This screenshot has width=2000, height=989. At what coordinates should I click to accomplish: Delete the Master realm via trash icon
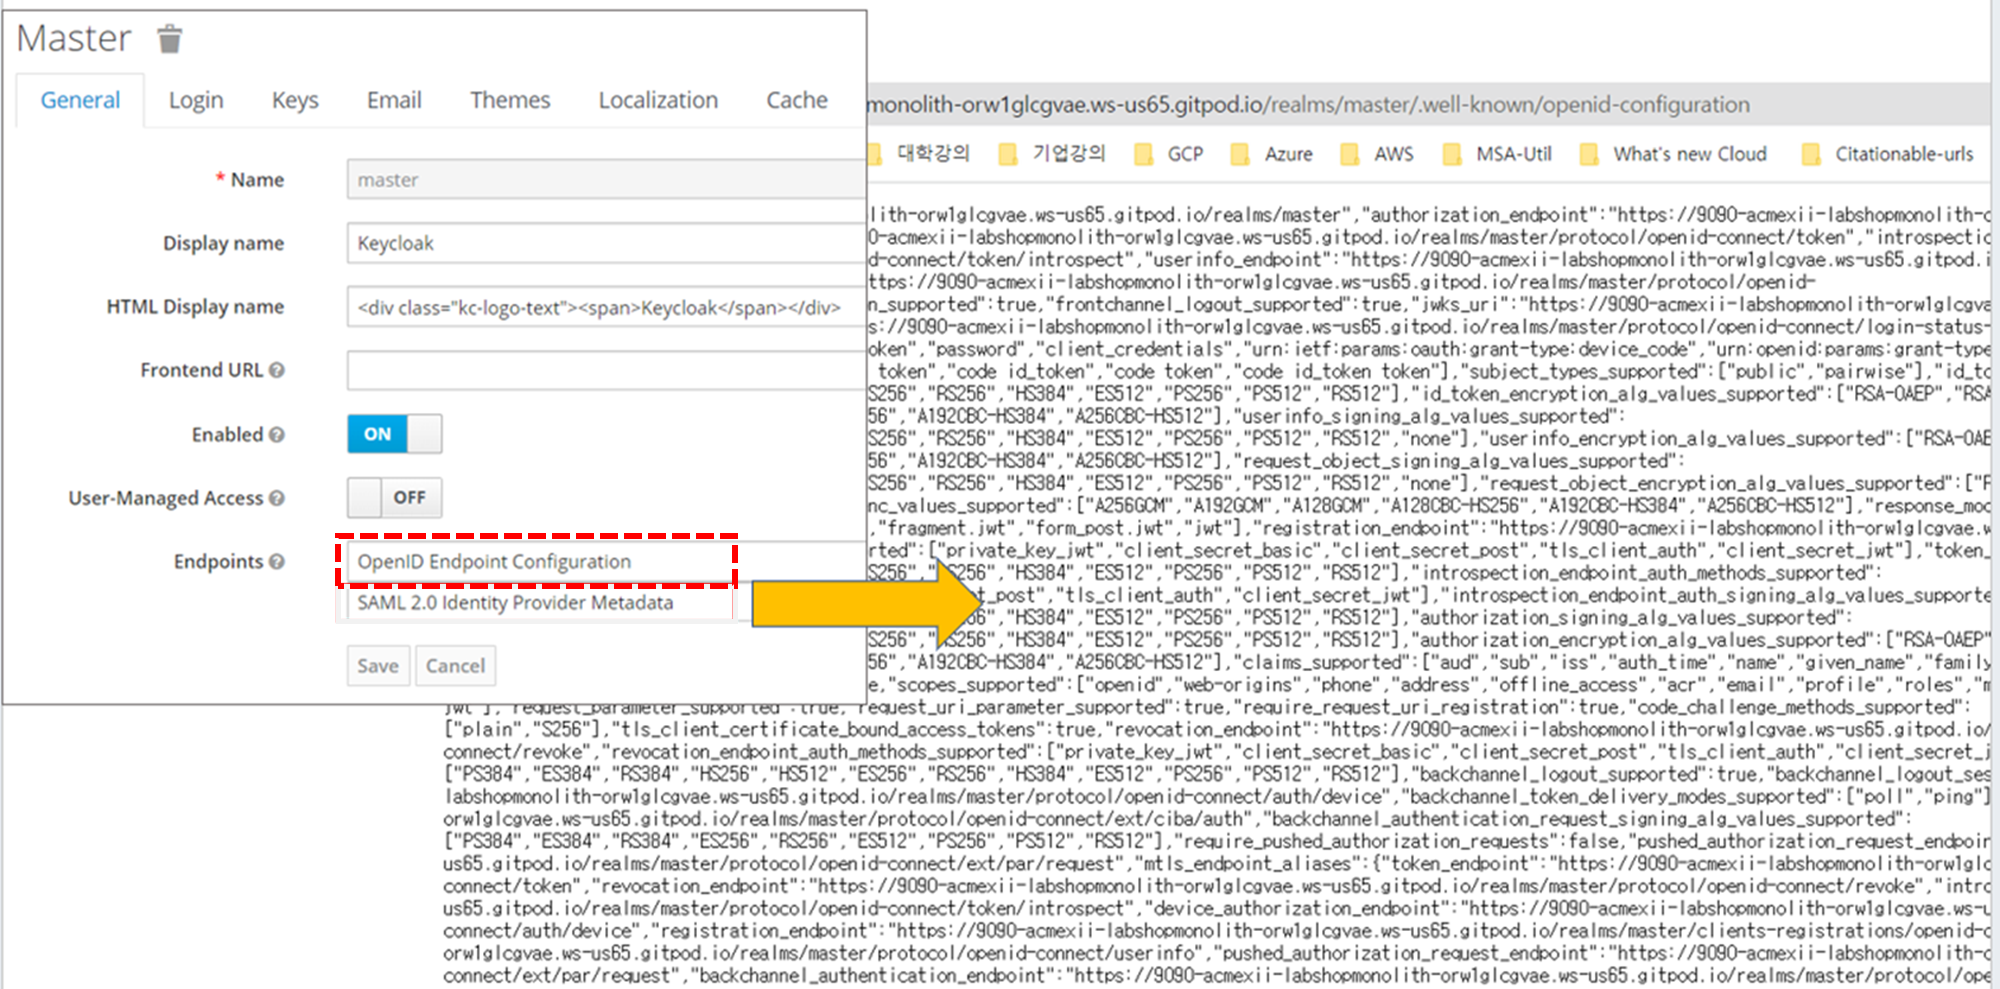pos(170,39)
